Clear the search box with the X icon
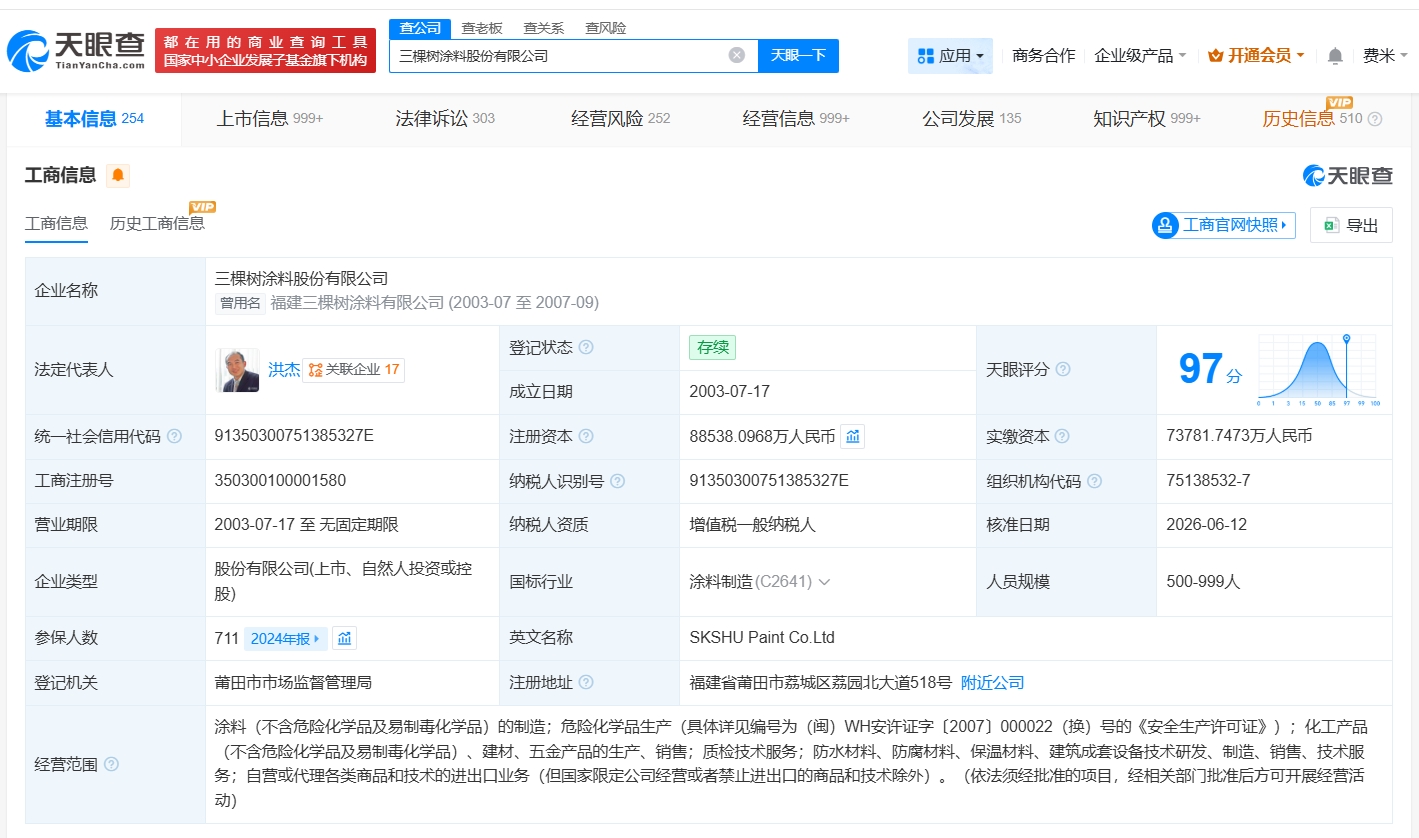The image size is (1419, 838). [737, 56]
